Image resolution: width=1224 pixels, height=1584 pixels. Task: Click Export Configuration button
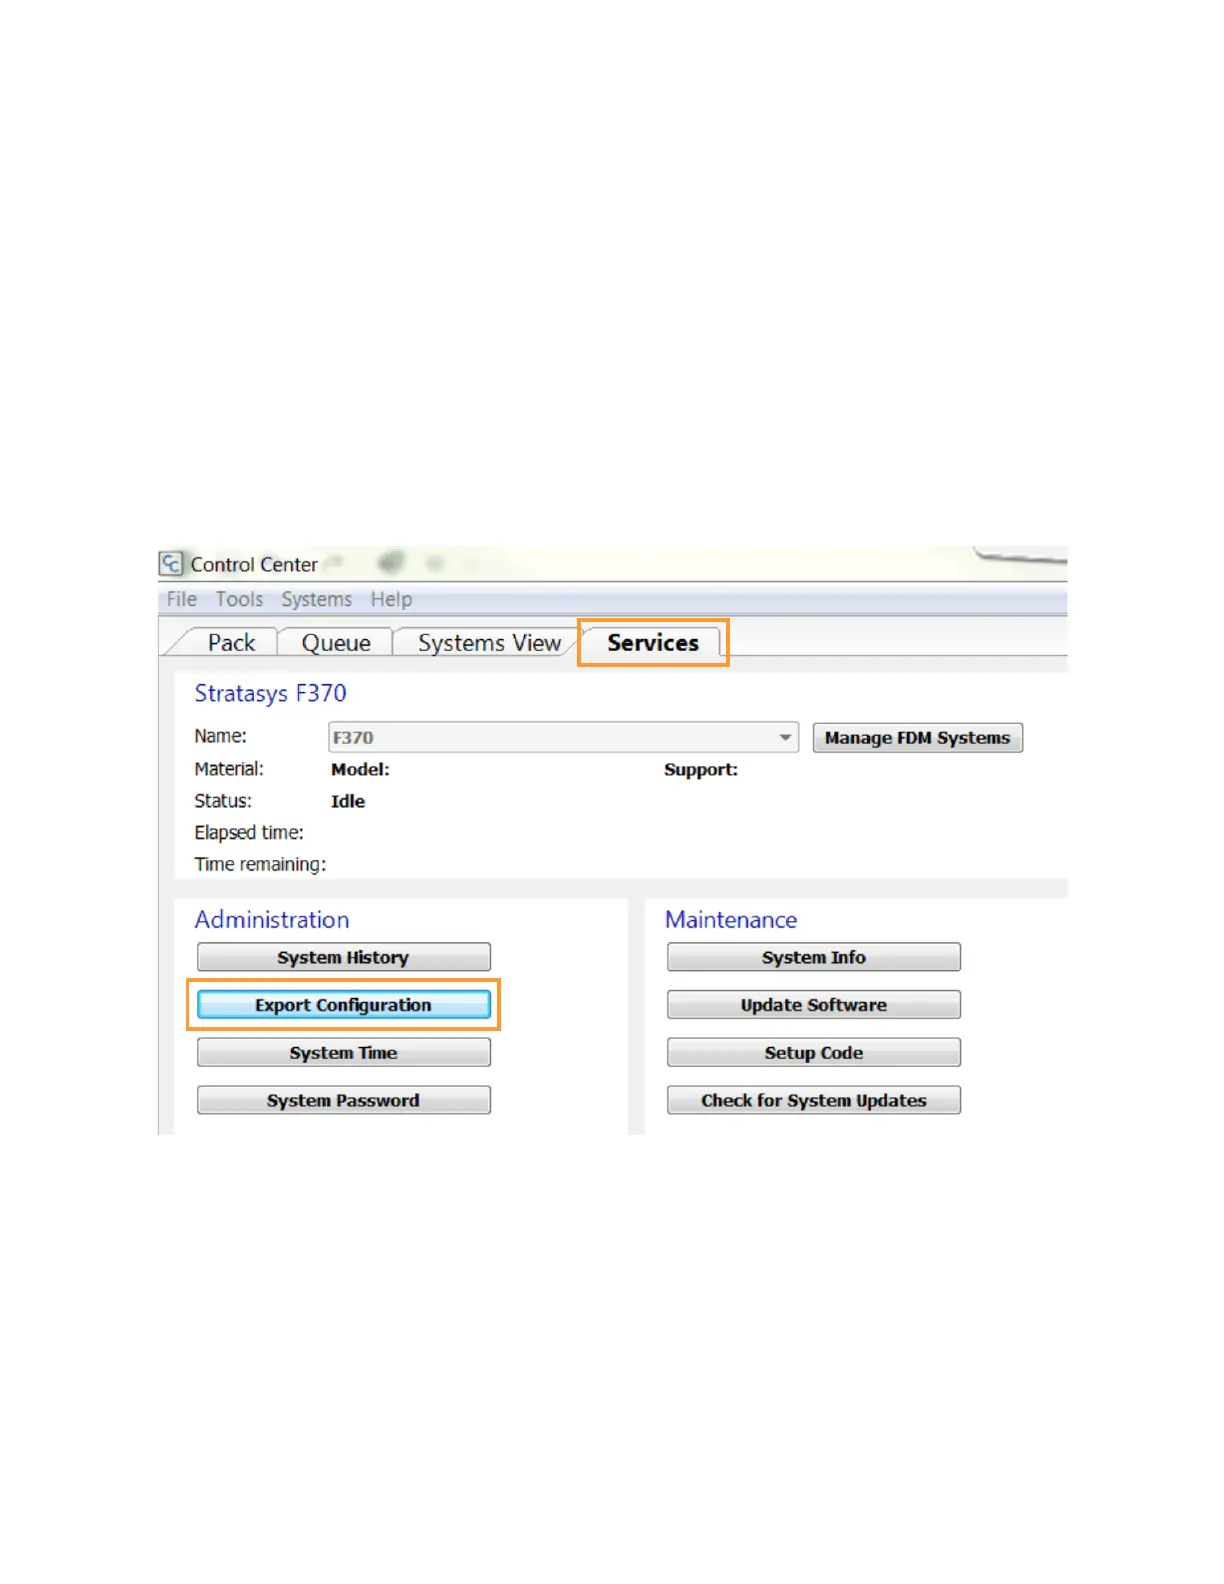[343, 1005]
